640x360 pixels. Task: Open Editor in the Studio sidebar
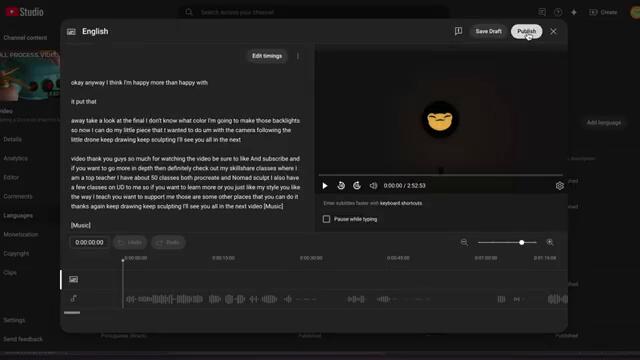[x=11, y=178]
